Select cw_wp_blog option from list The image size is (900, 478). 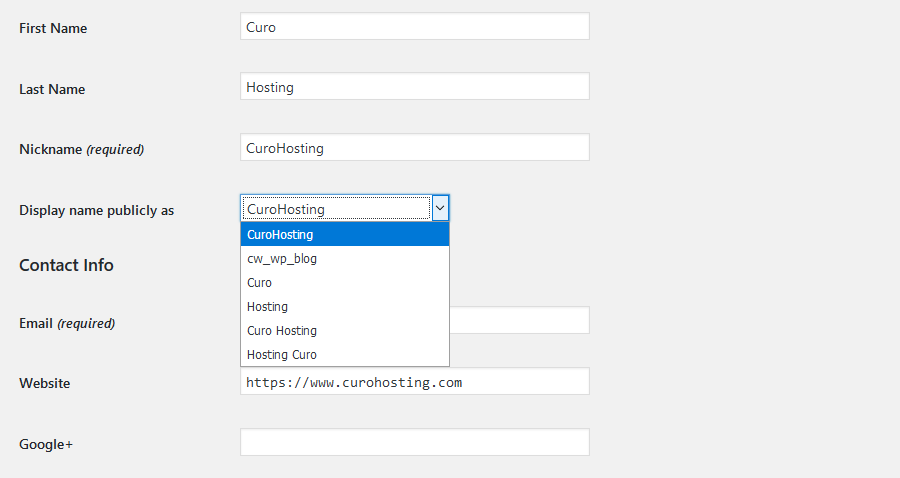345,258
